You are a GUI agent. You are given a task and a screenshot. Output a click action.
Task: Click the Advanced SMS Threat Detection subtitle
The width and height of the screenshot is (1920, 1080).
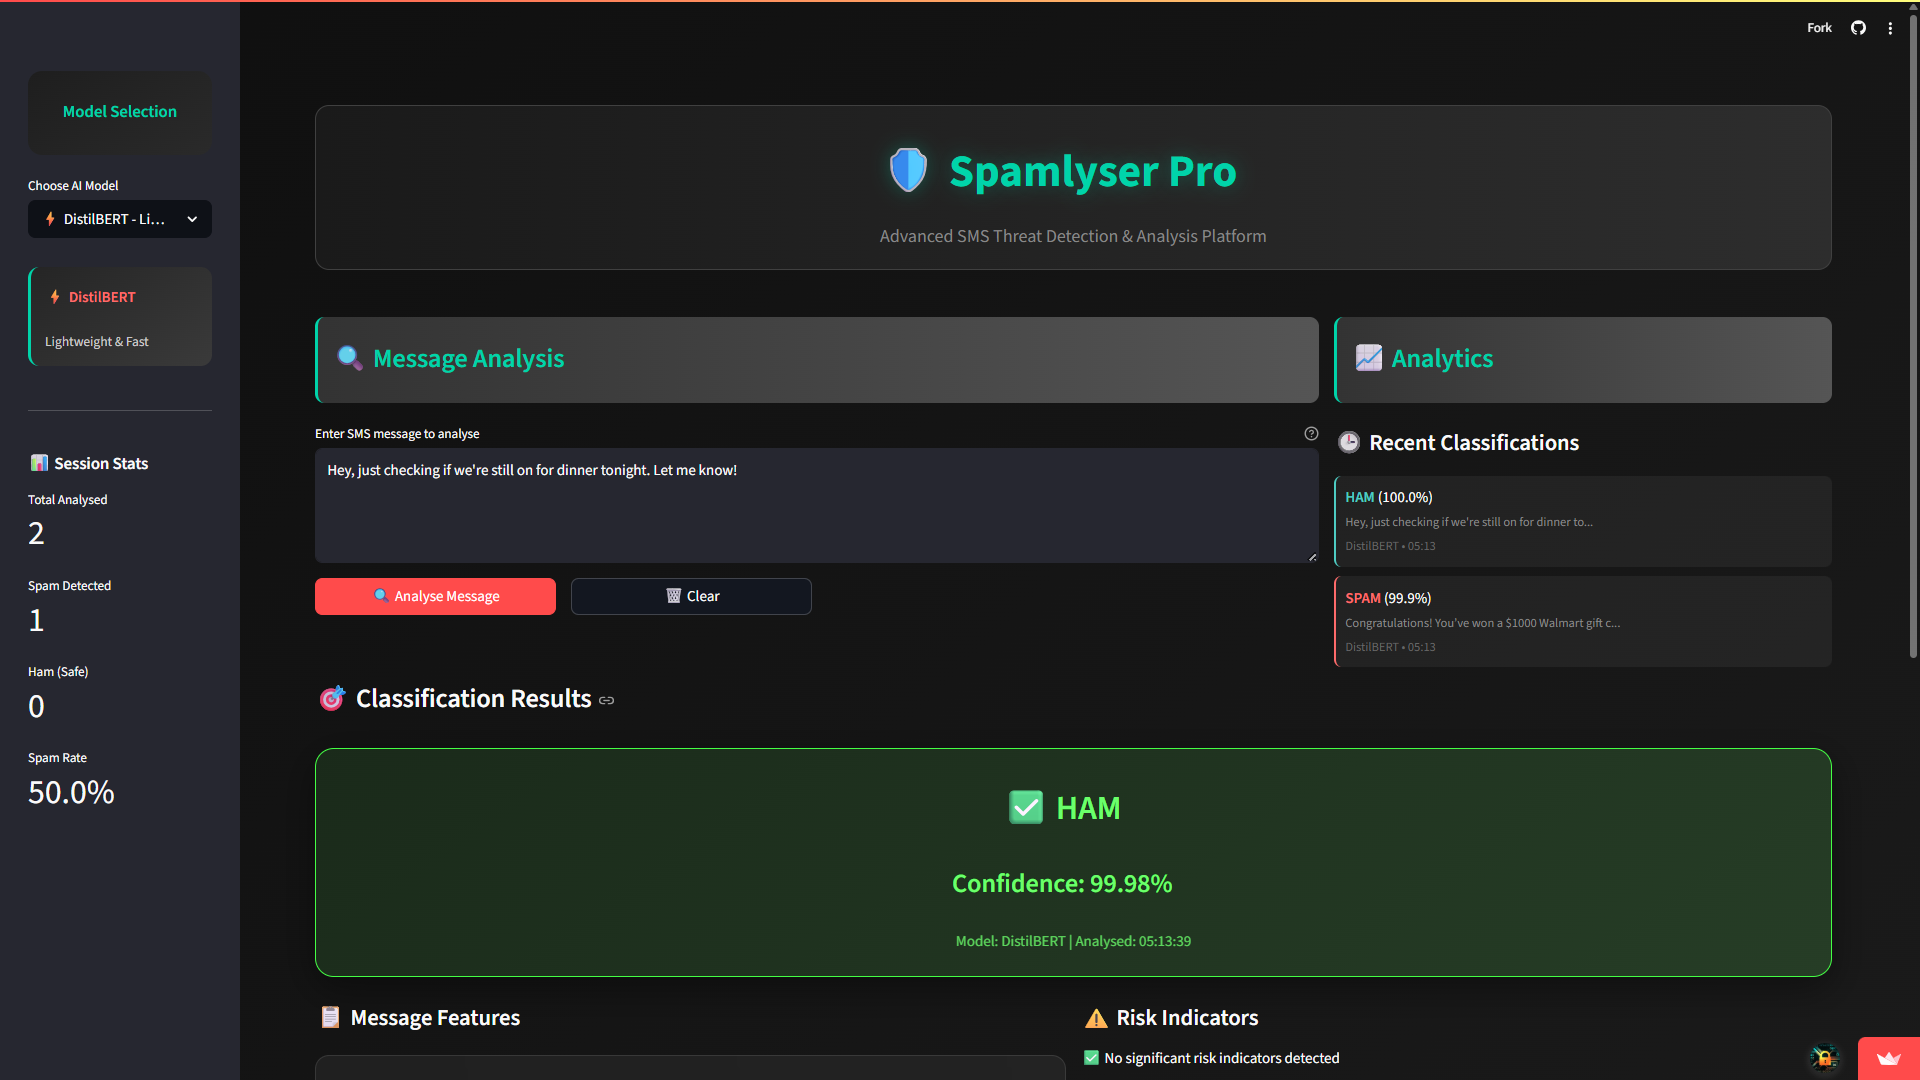pyautogui.click(x=1073, y=236)
